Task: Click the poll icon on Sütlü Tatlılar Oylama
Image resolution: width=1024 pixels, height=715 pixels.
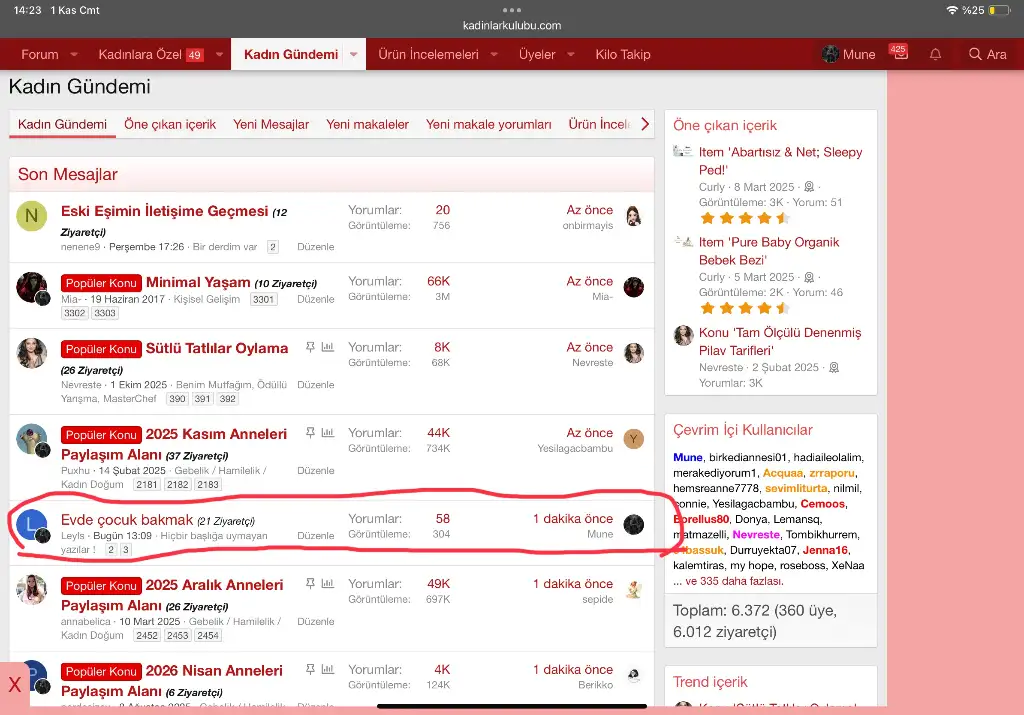Action: point(328,348)
